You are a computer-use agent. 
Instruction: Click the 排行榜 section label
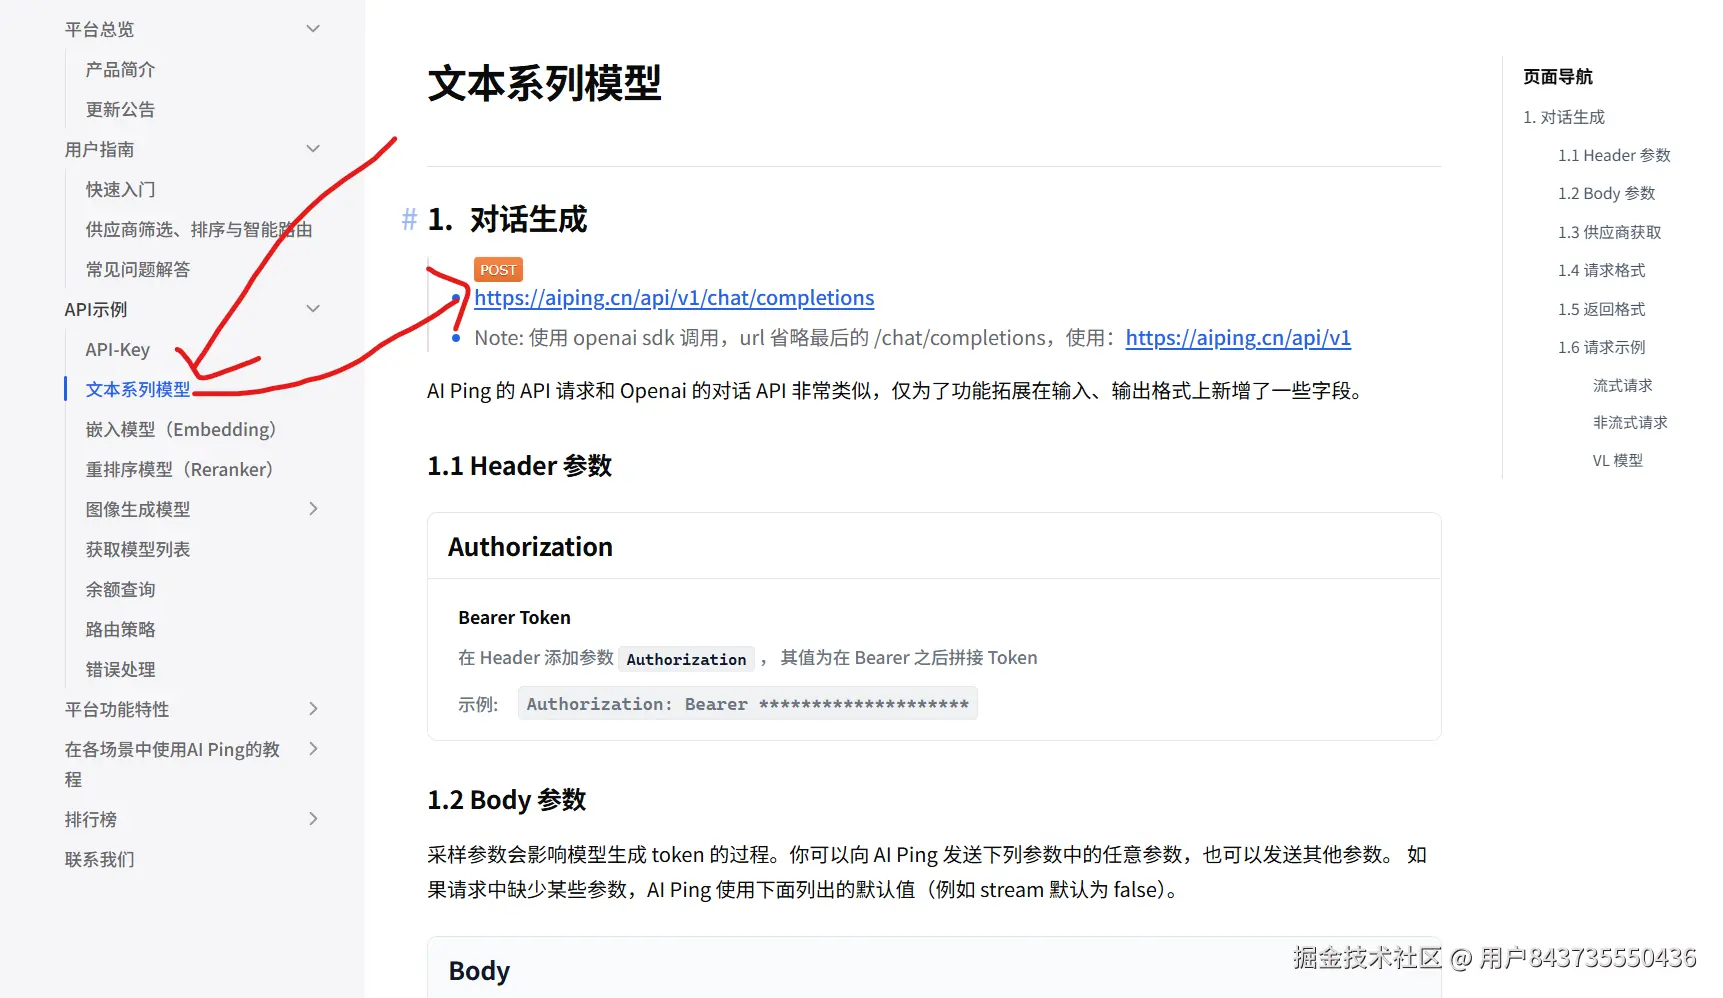(91, 819)
